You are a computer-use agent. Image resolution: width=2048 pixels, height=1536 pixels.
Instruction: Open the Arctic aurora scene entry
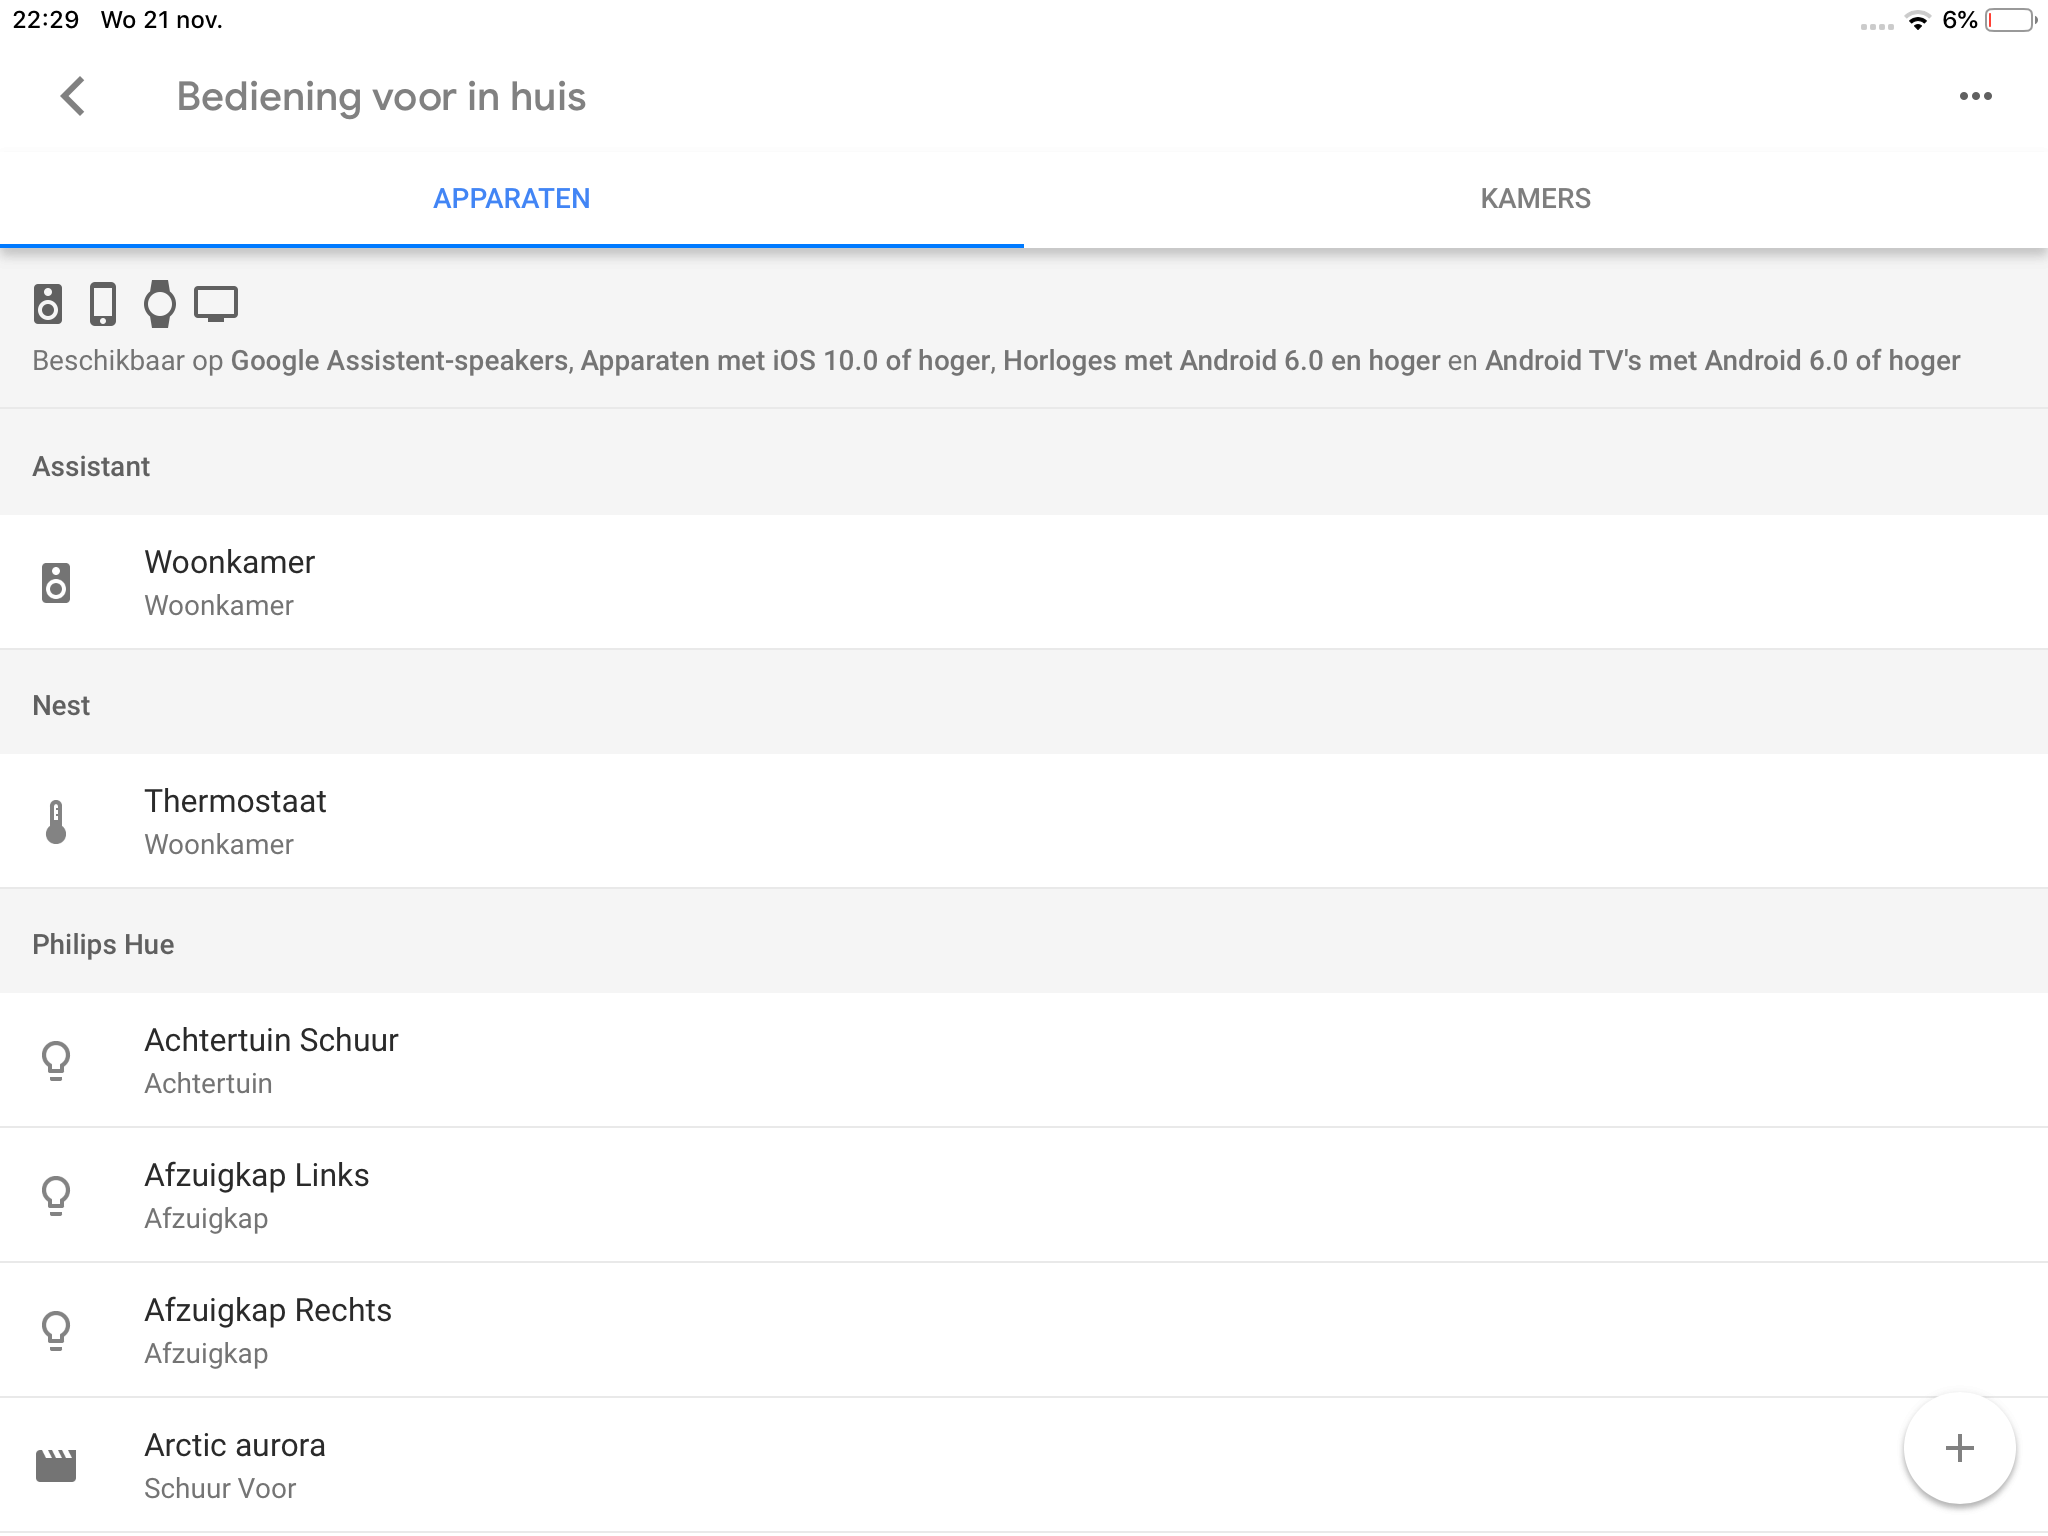coord(235,1465)
